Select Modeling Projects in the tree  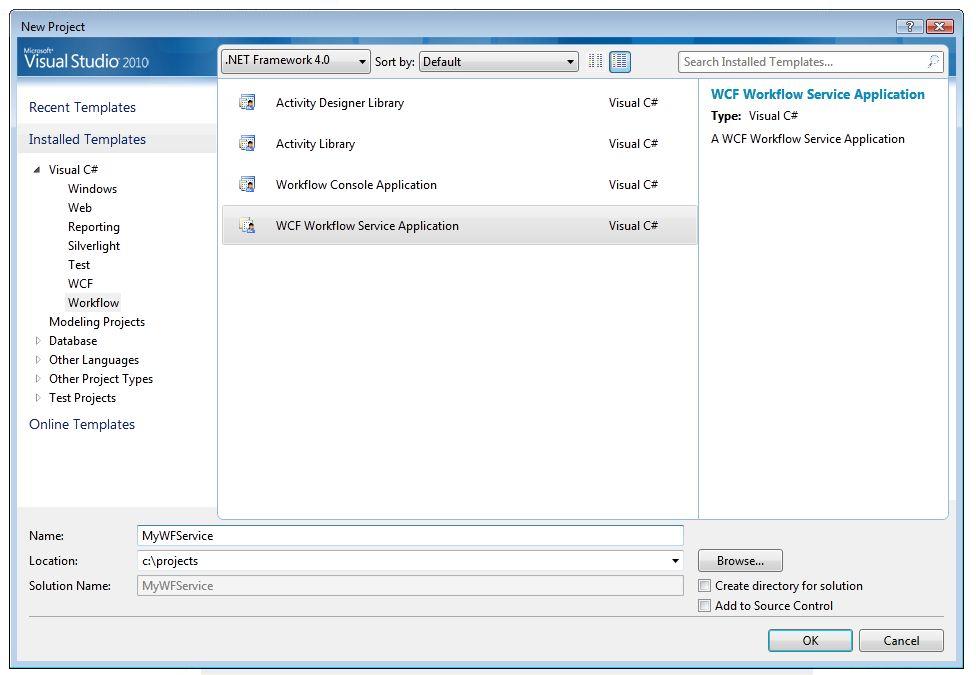[97, 321]
